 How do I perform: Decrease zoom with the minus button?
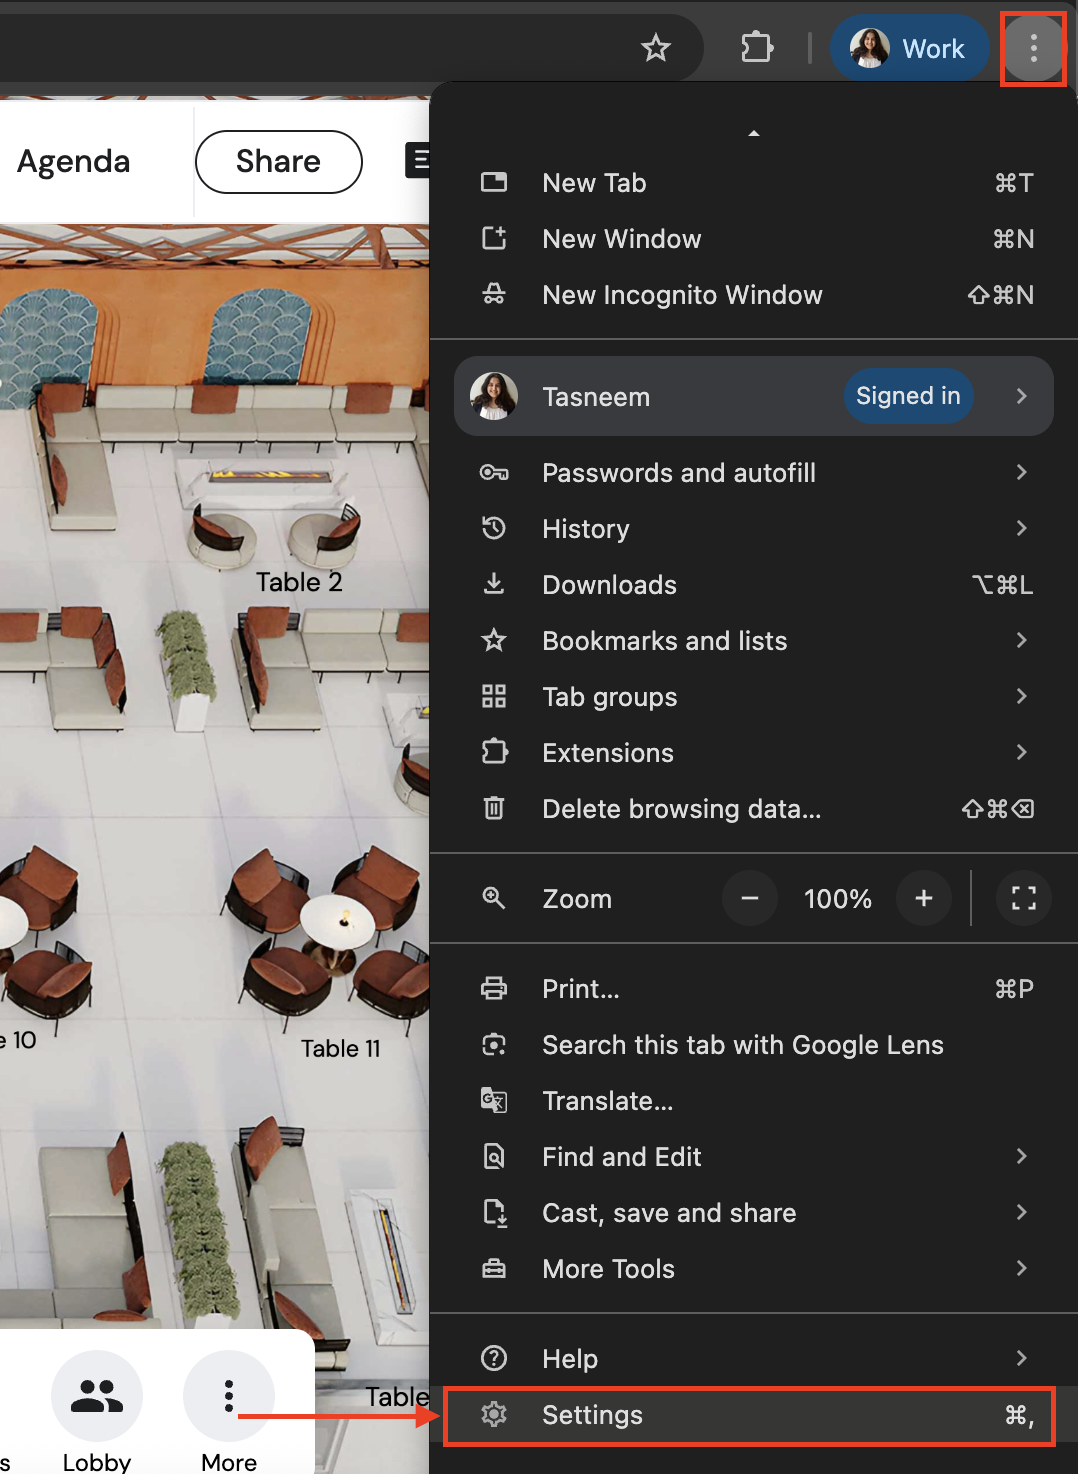(x=750, y=898)
